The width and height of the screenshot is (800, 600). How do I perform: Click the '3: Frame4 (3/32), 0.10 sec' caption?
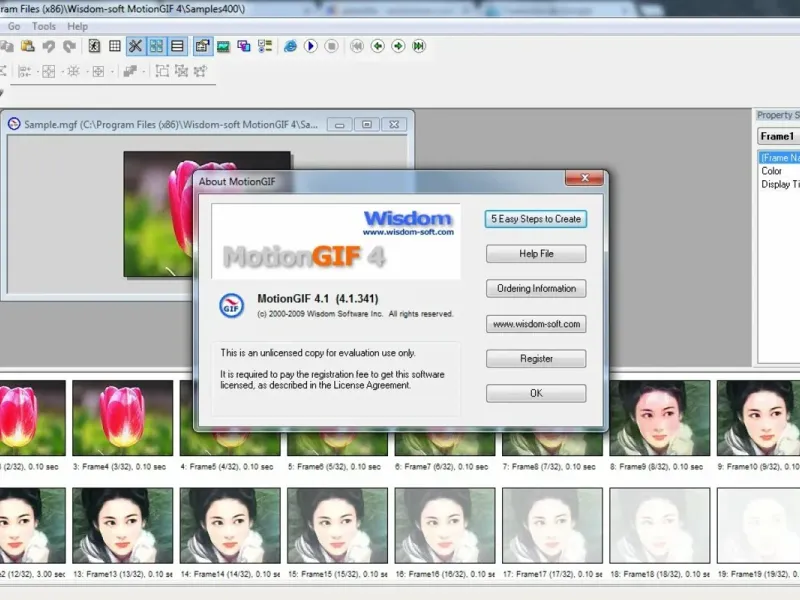pyautogui.click(x=119, y=467)
